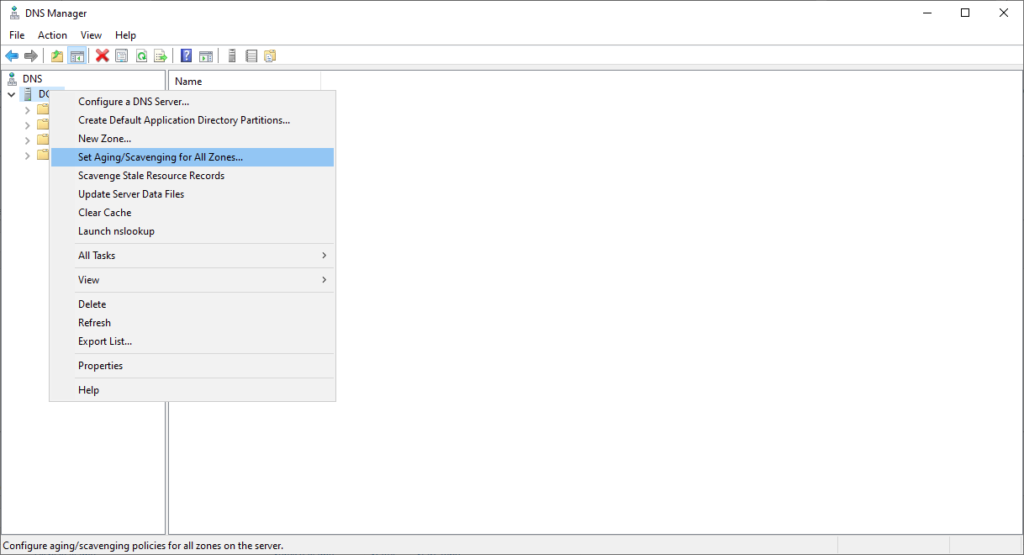Open Properties via the toolbar icon

tap(121, 56)
